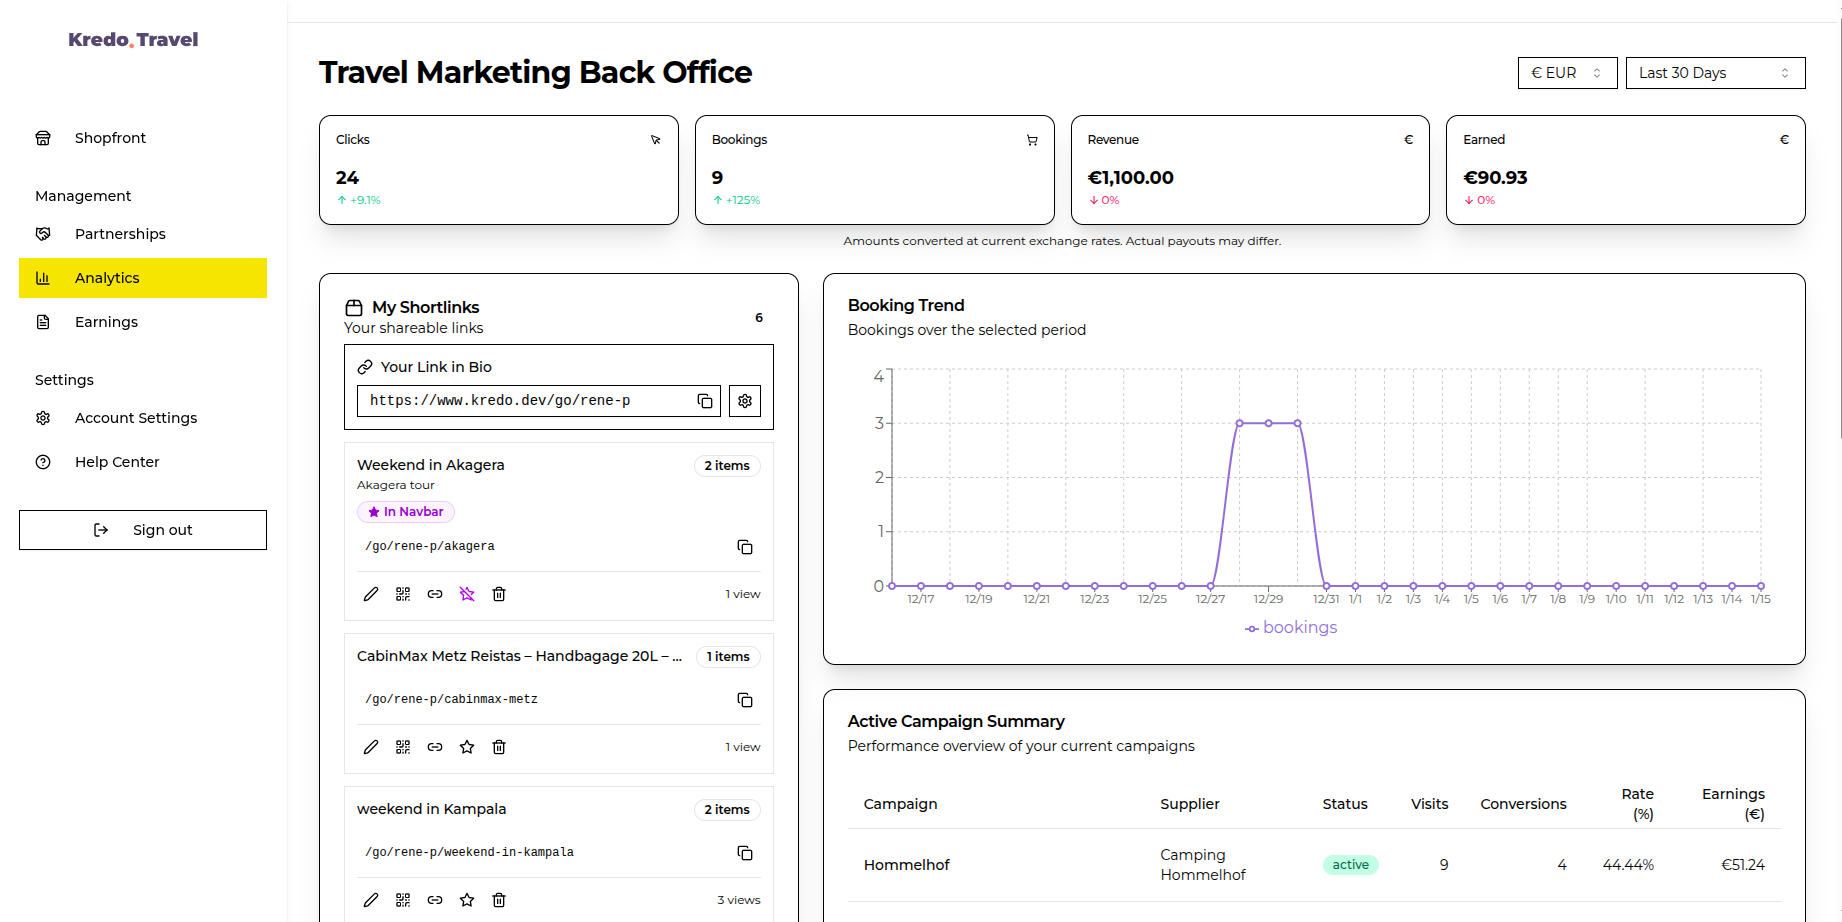1842x922 pixels.
Task: Open the Last 30 Days range selector
Action: (1714, 72)
